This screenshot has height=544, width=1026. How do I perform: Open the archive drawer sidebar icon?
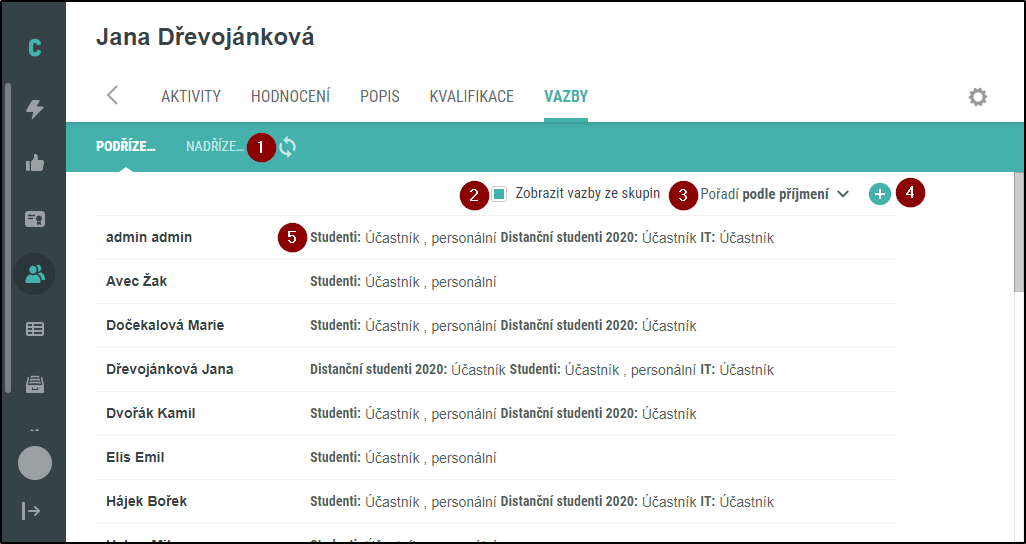[35, 384]
